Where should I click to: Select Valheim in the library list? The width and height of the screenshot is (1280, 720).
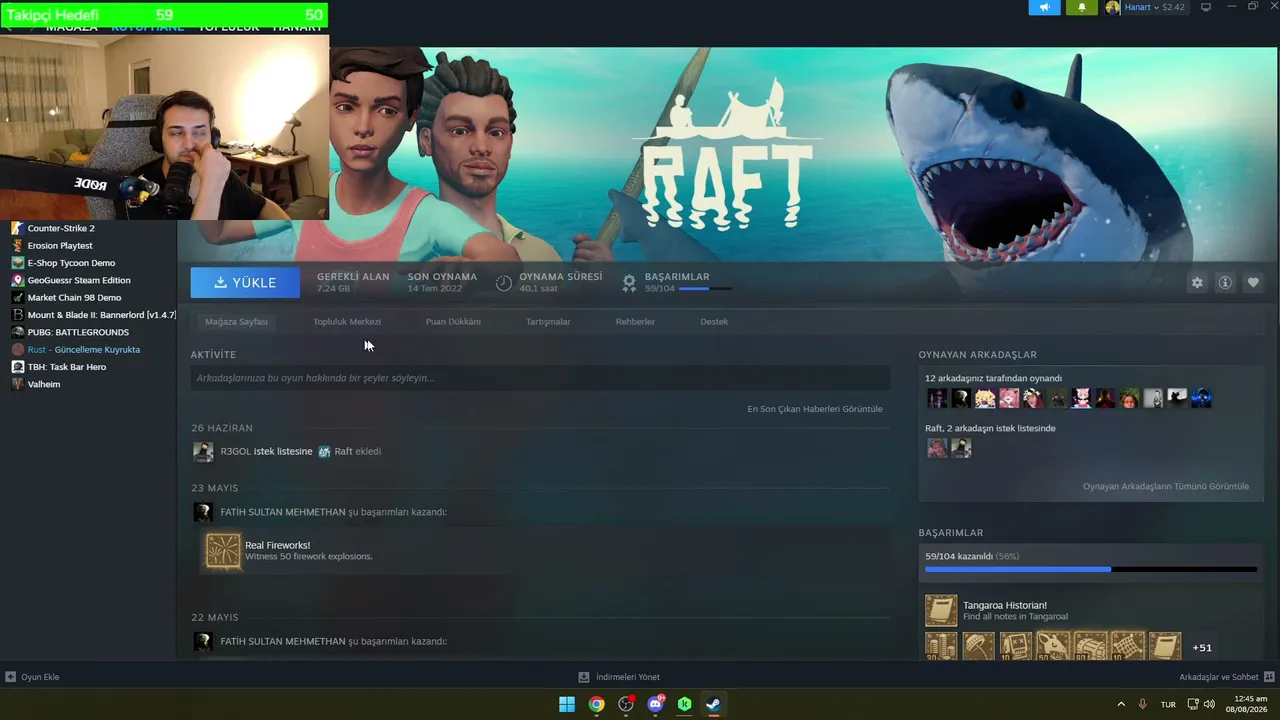click(44, 384)
